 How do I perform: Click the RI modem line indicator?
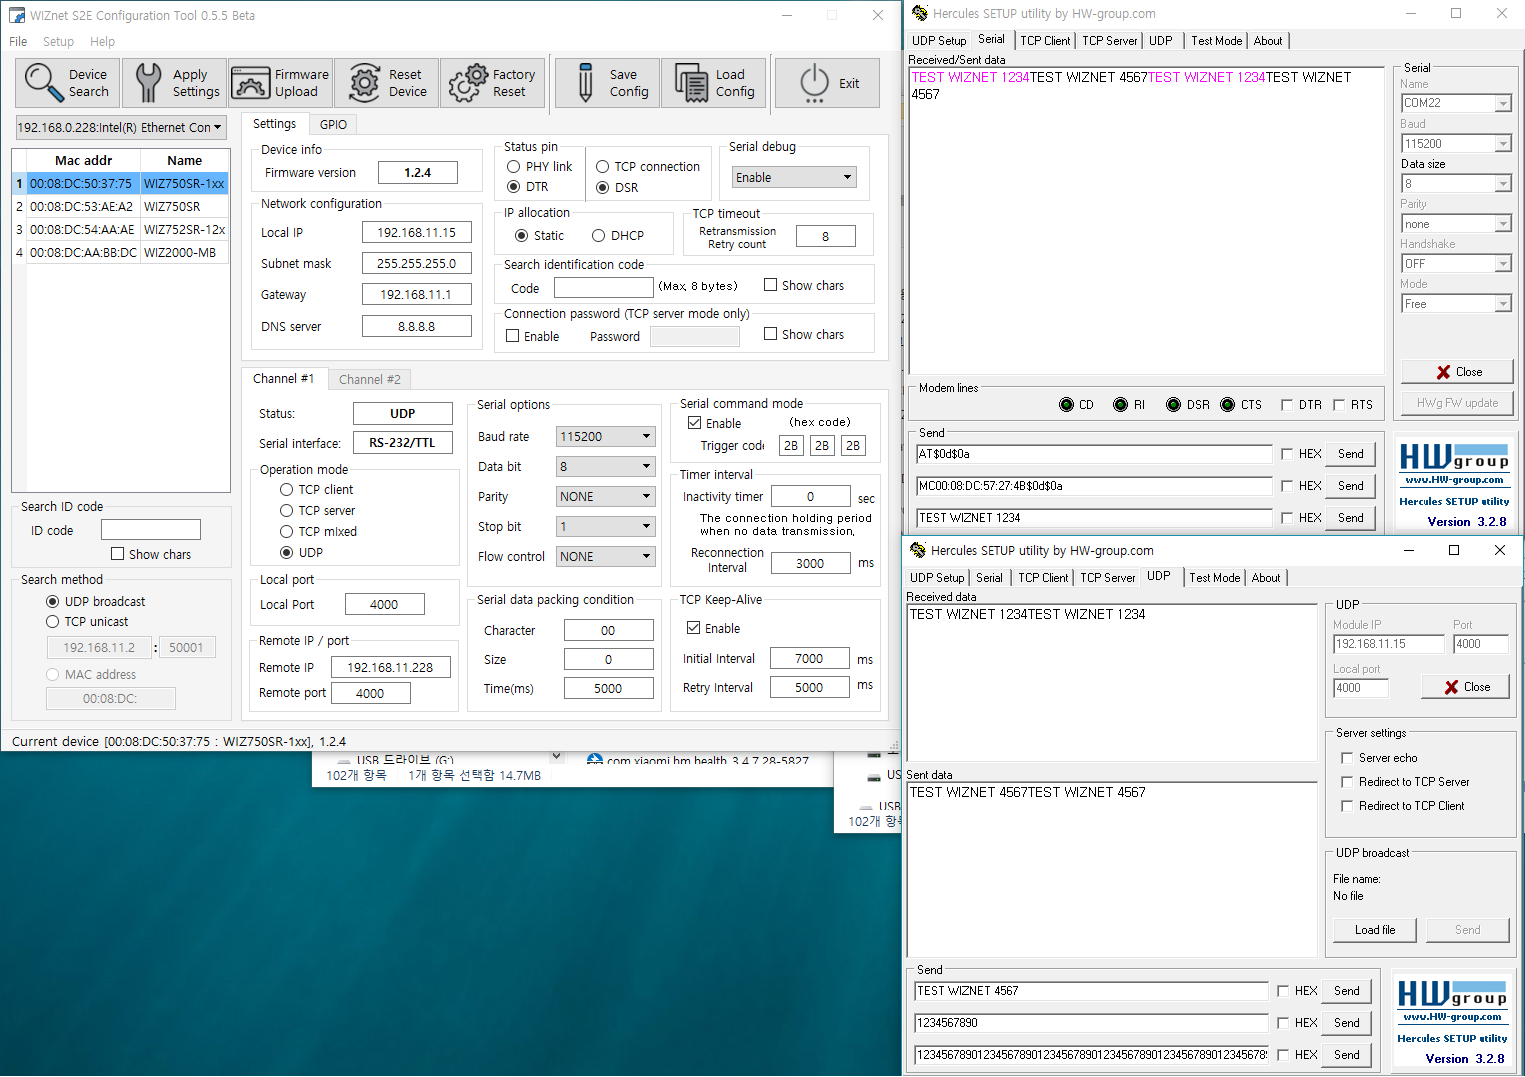tap(1120, 405)
